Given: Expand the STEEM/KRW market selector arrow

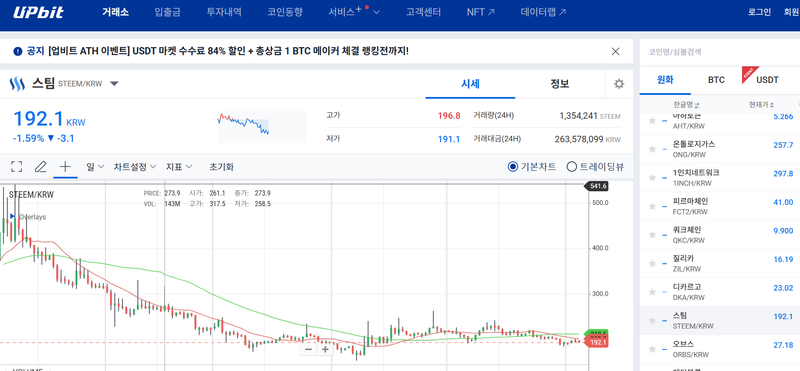Looking at the screenshot, I should point(114,84).
